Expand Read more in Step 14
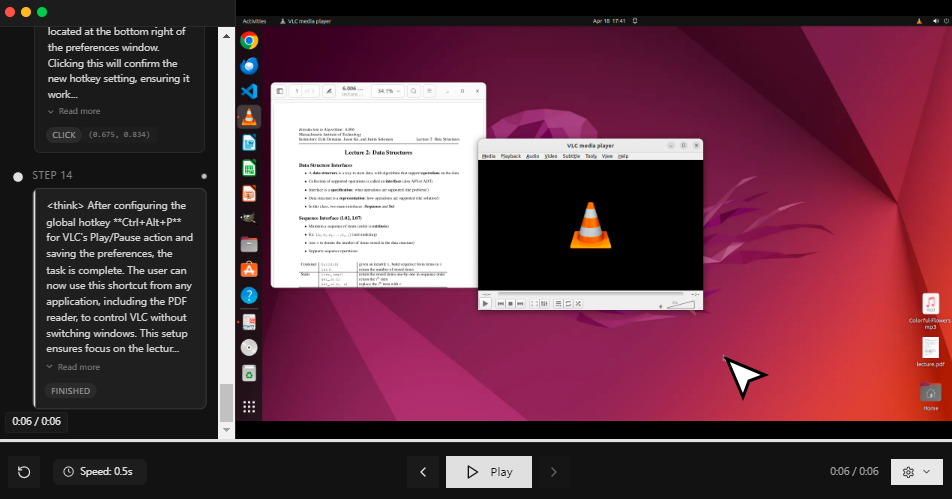 (x=73, y=367)
